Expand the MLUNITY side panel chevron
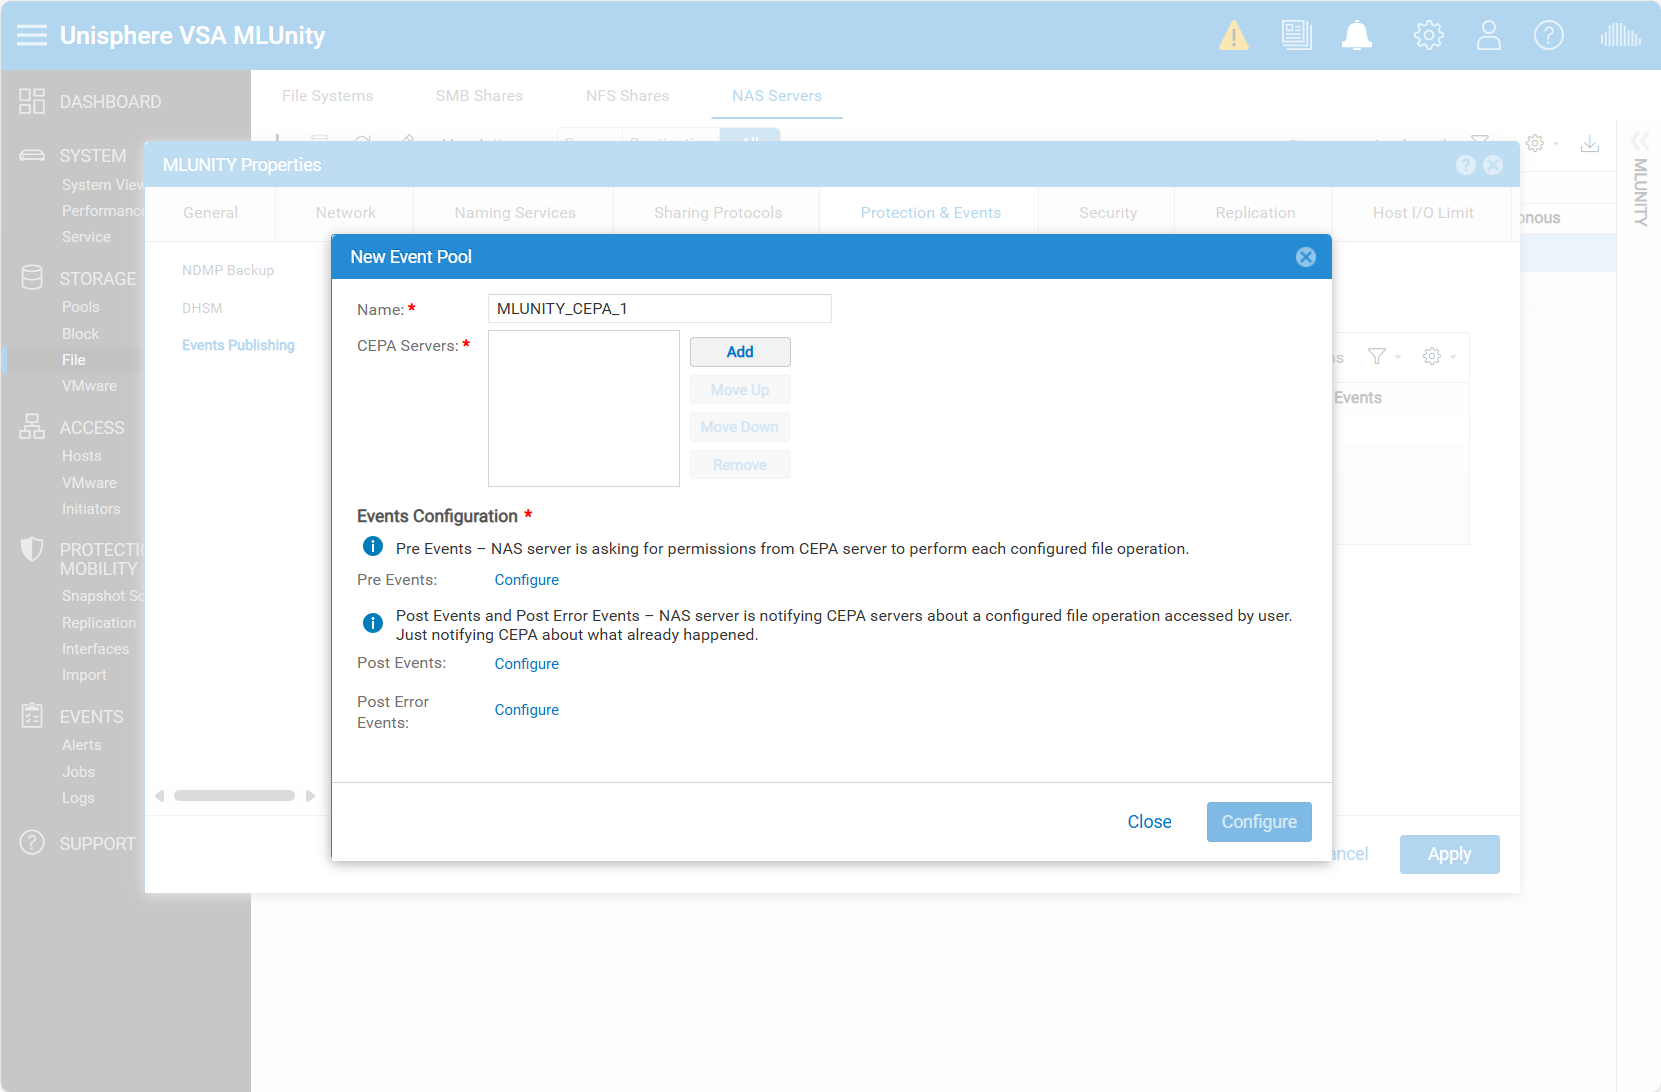1661x1092 pixels. tap(1640, 140)
